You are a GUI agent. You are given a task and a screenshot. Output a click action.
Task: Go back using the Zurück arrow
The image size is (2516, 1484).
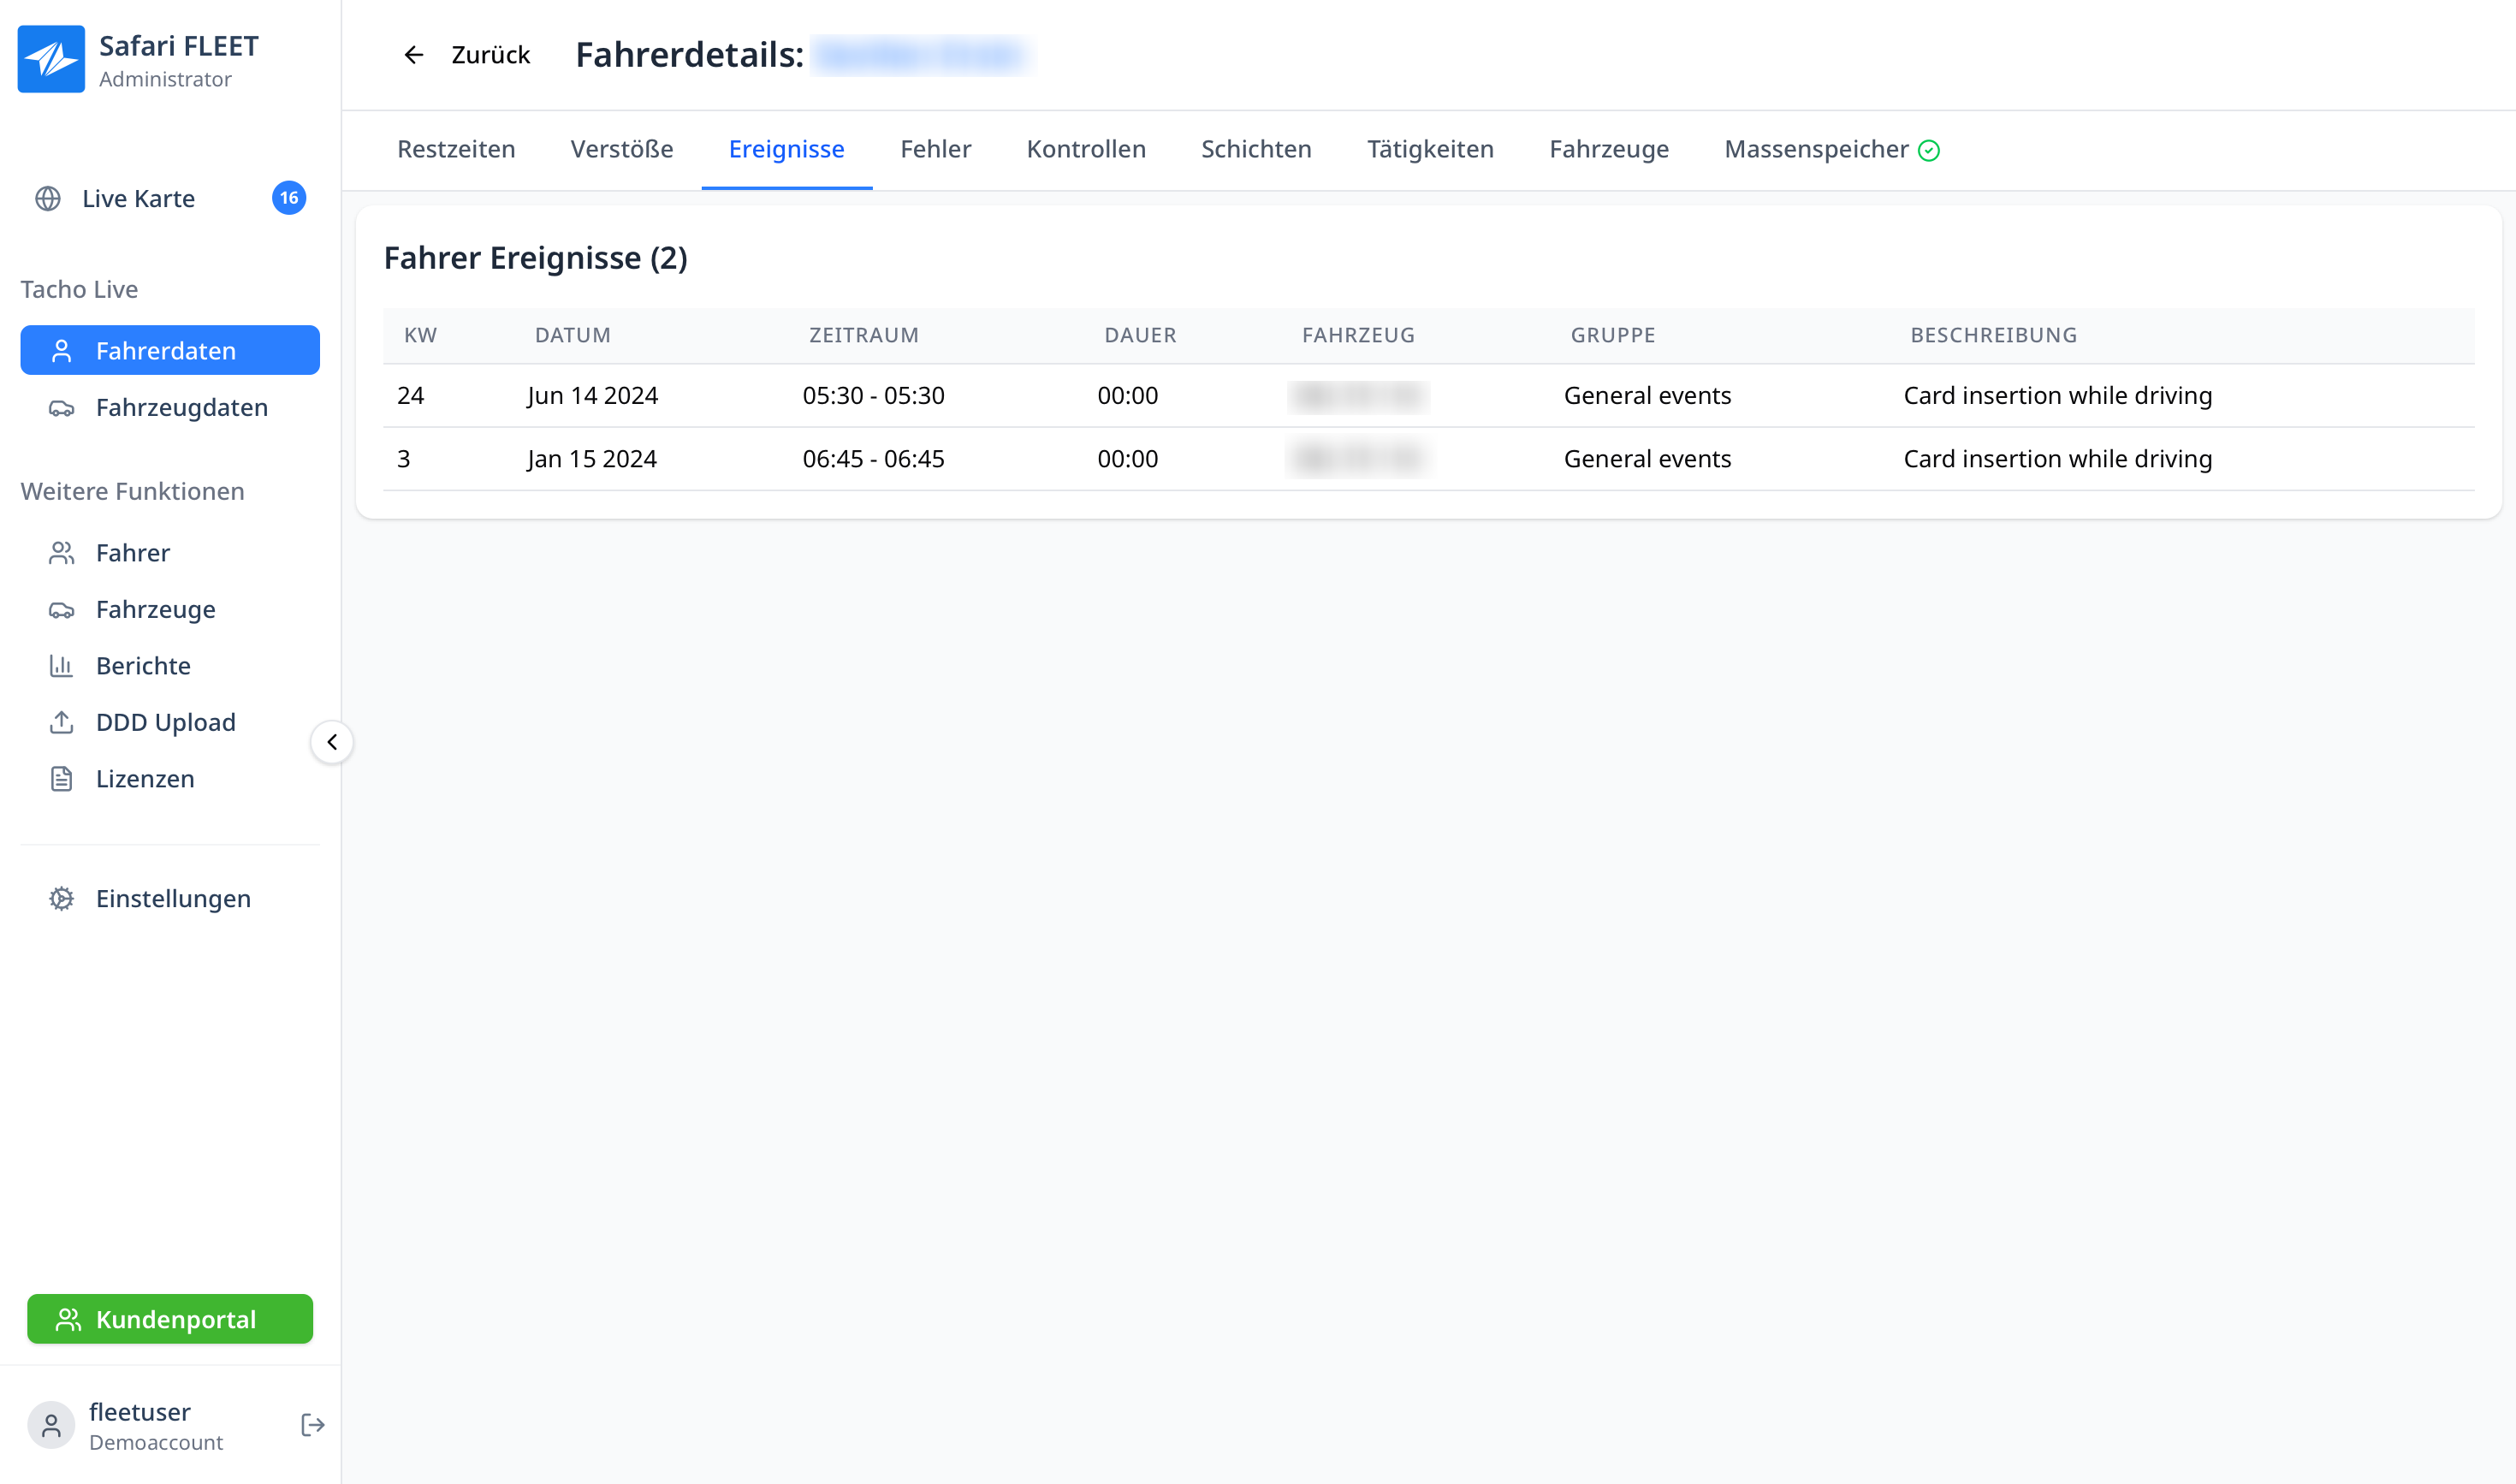click(x=414, y=55)
